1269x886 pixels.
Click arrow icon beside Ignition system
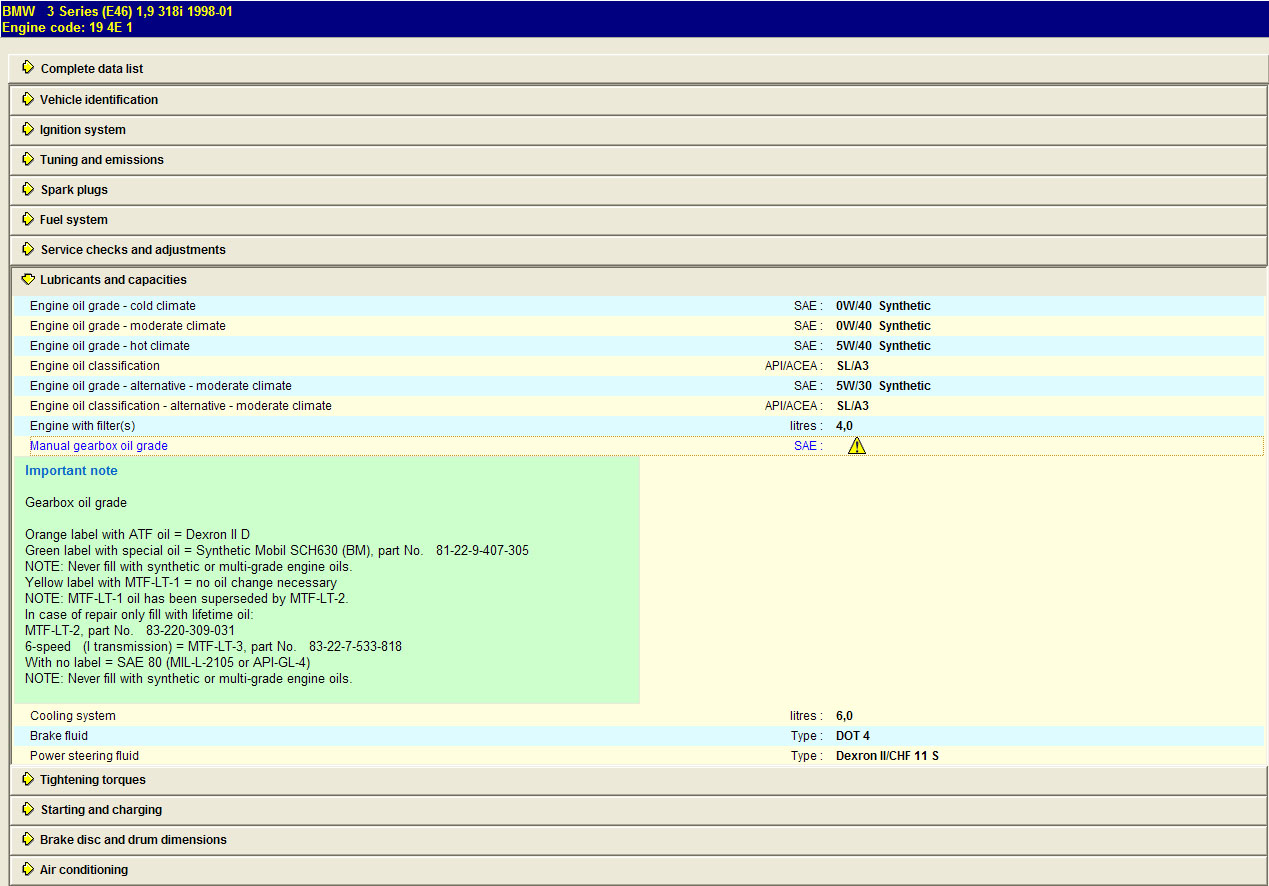tap(28, 129)
